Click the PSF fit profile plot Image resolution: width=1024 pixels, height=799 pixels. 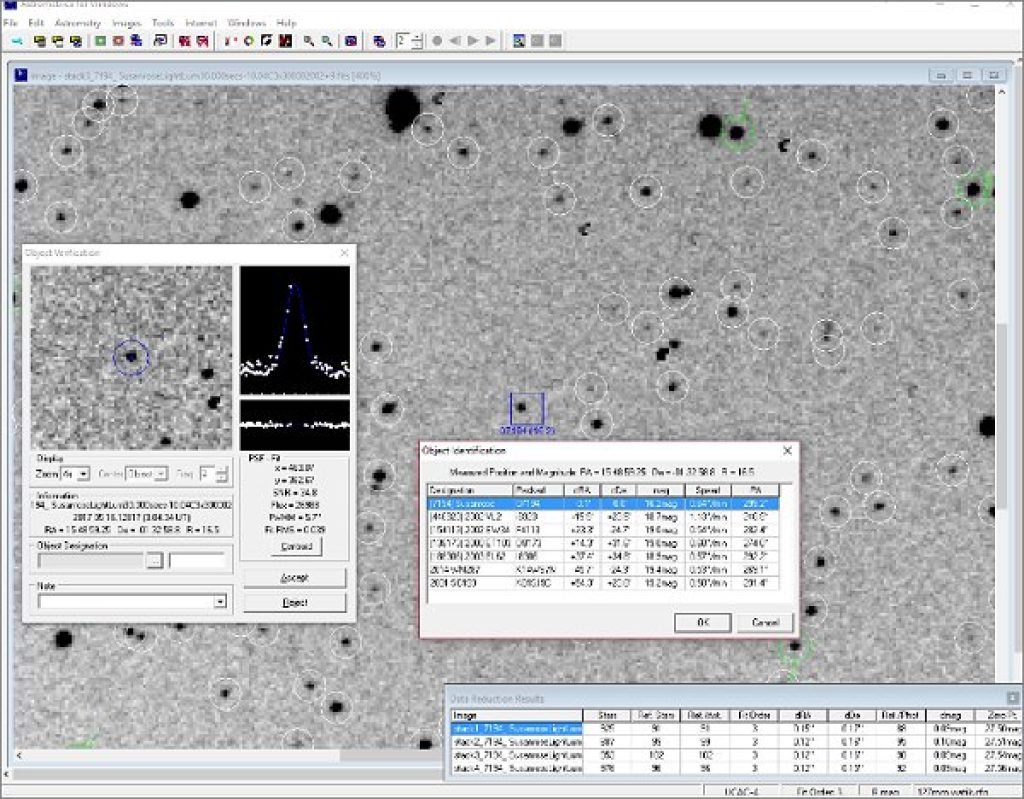pyautogui.click(x=295, y=330)
